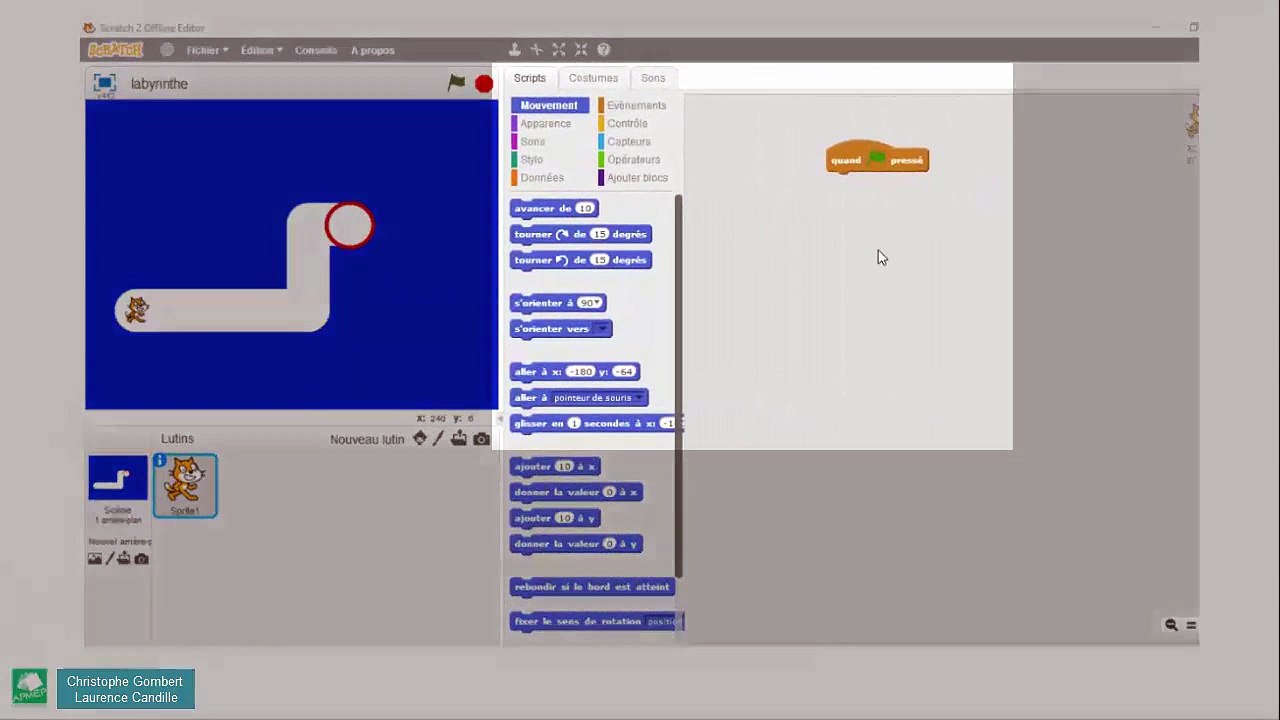
Task: Take a new backdrop photo with camera
Action: [x=141, y=559]
